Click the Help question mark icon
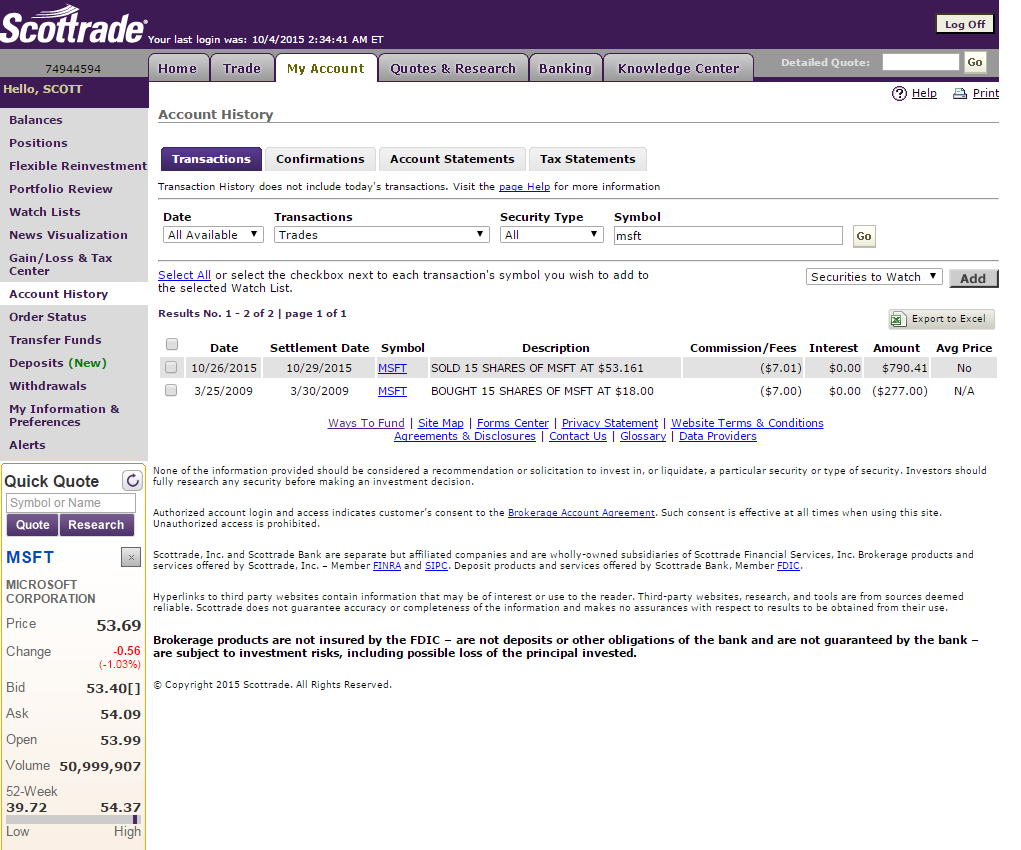 [899, 93]
